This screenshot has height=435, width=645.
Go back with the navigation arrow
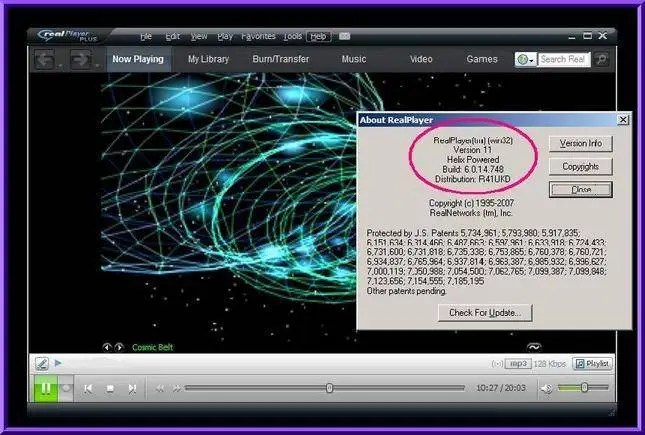[x=45, y=60]
